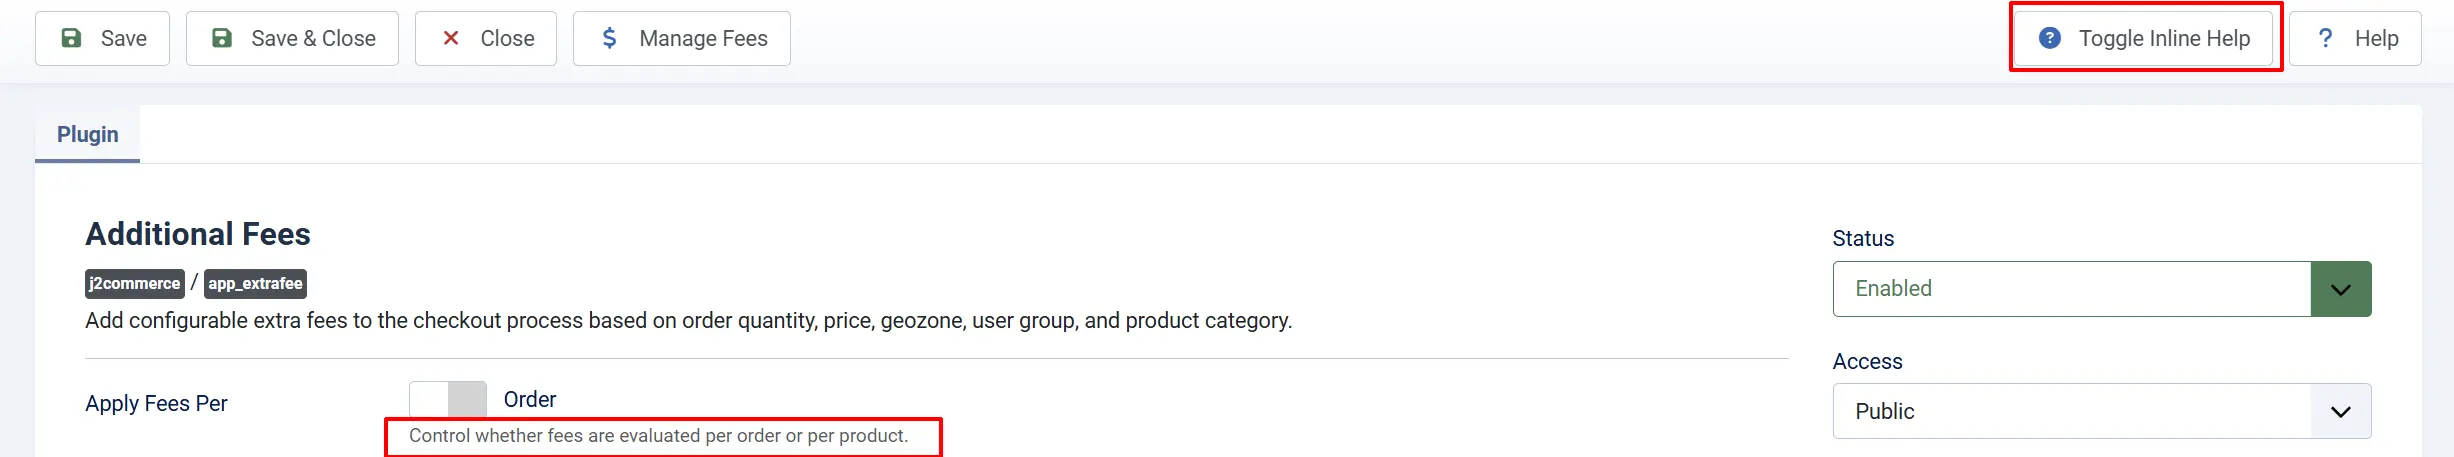Click the blue question icon on Toggle Inline Help
This screenshot has width=2454, height=457.
pyautogui.click(x=2050, y=38)
